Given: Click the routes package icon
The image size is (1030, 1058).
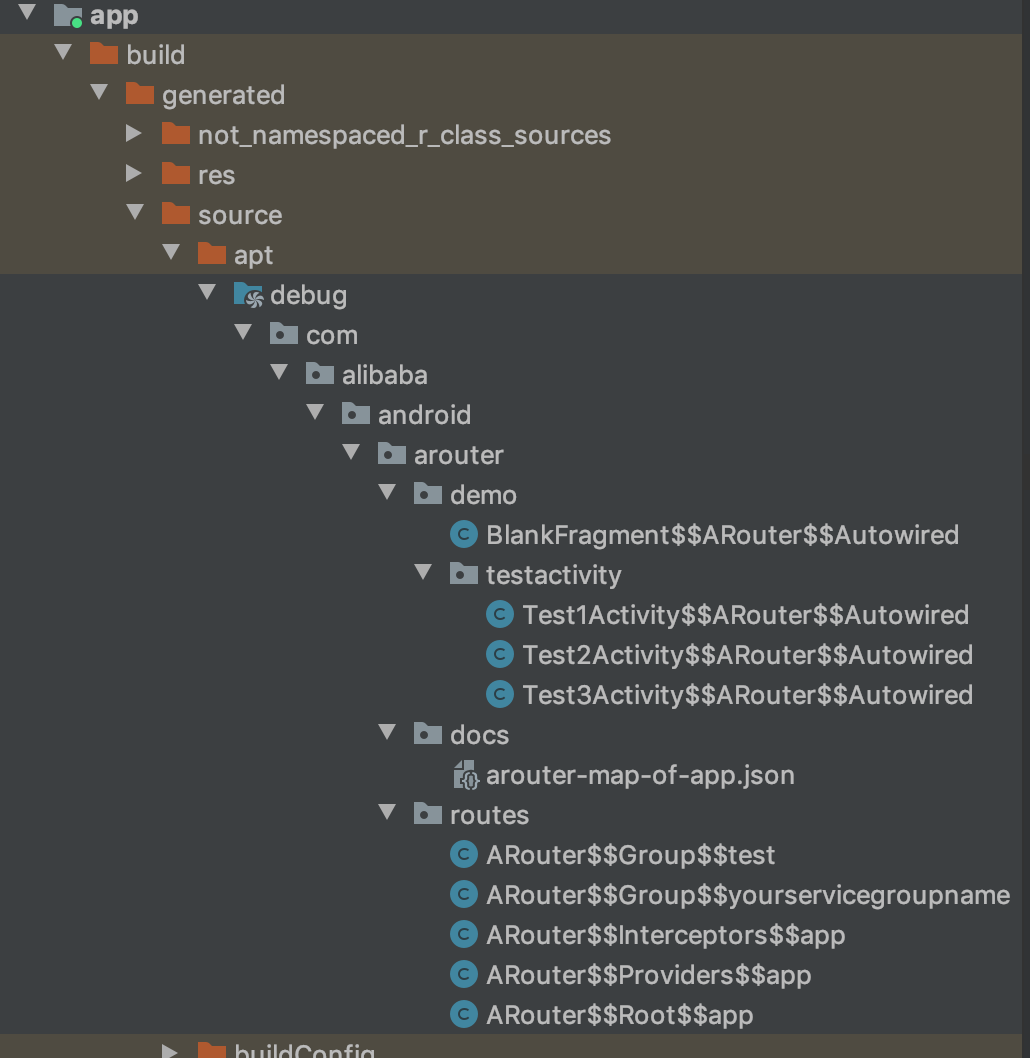Looking at the screenshot, I should [428, 814].
